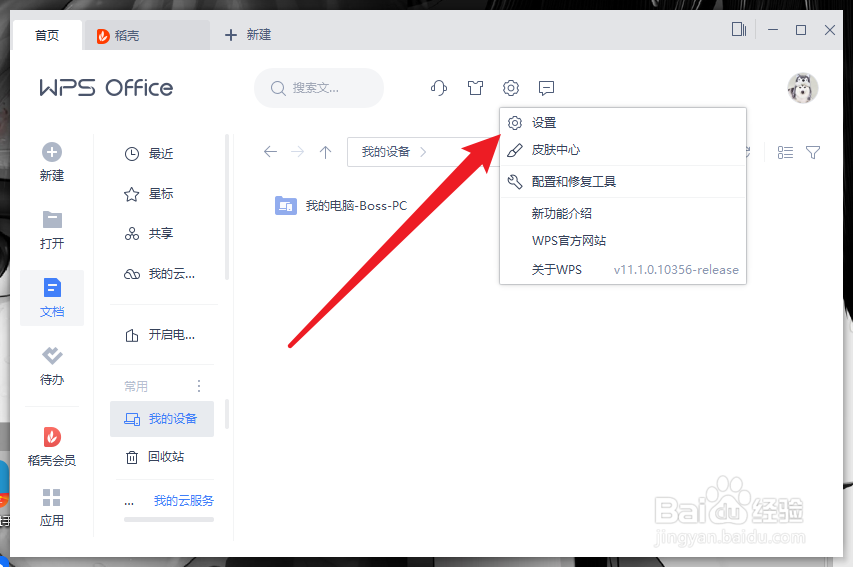Click the version text v11.1.0.10356-release
This screenshot has width=853, height=567.
[676, 270]
